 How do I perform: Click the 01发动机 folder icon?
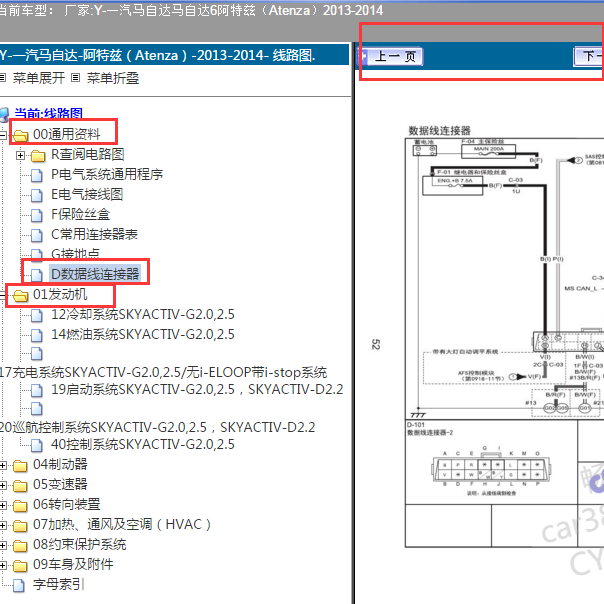[x=20, y=295]
